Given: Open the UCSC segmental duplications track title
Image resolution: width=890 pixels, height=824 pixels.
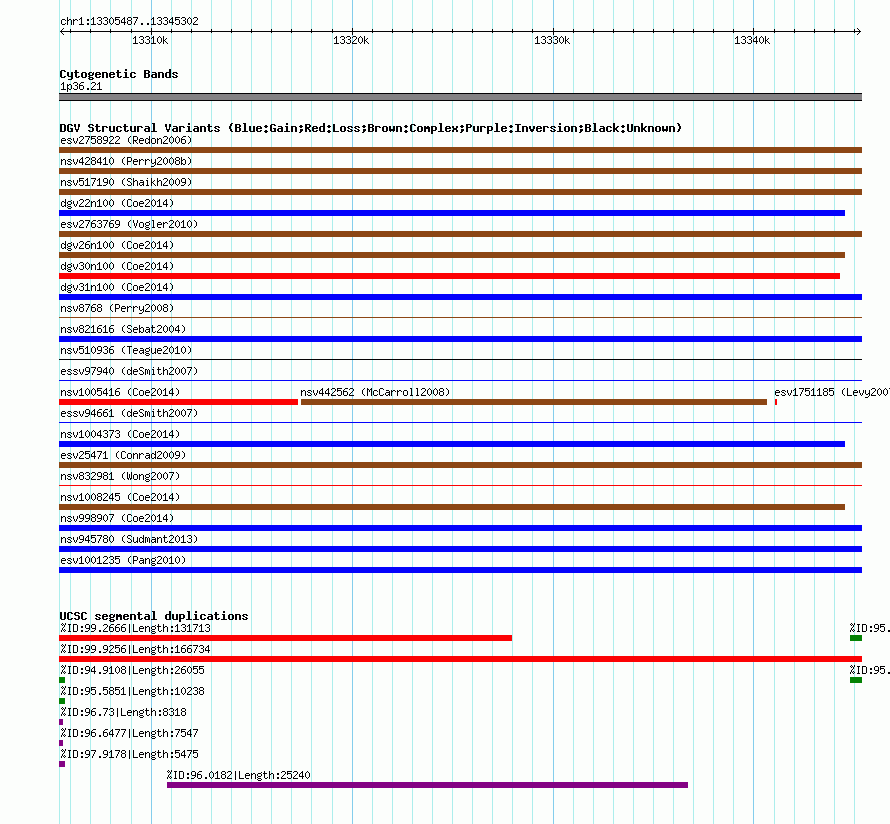Looking at the screenshot, I should [x=154, y=616].
